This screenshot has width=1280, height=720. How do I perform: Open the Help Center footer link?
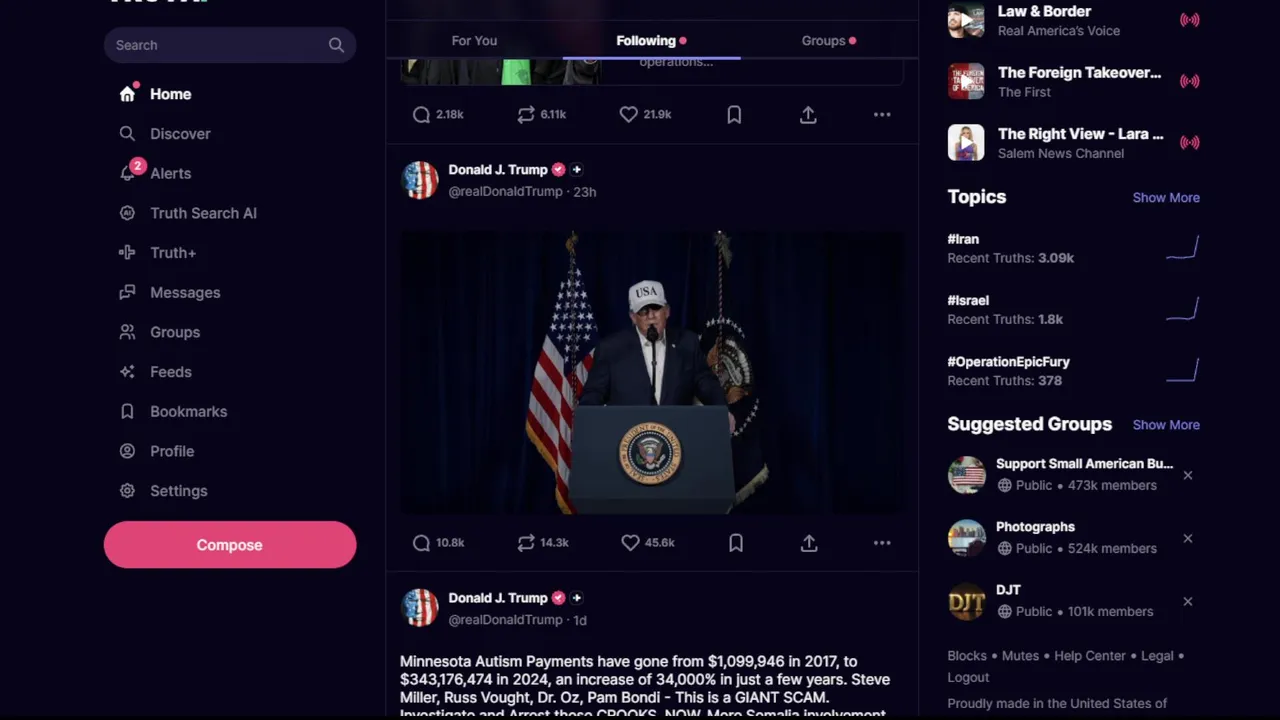(x=1090, y=656)
